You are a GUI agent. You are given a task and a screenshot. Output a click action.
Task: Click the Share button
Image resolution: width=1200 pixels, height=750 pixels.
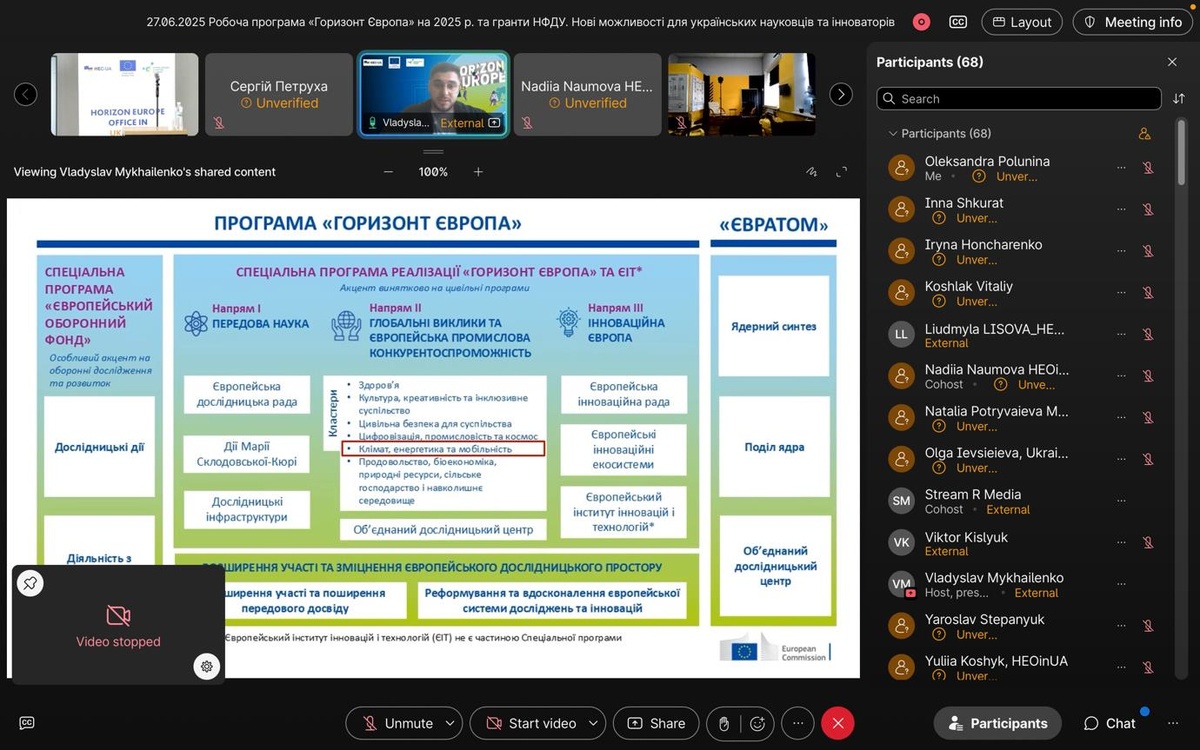pyautogui.click(x=656, y=723)
